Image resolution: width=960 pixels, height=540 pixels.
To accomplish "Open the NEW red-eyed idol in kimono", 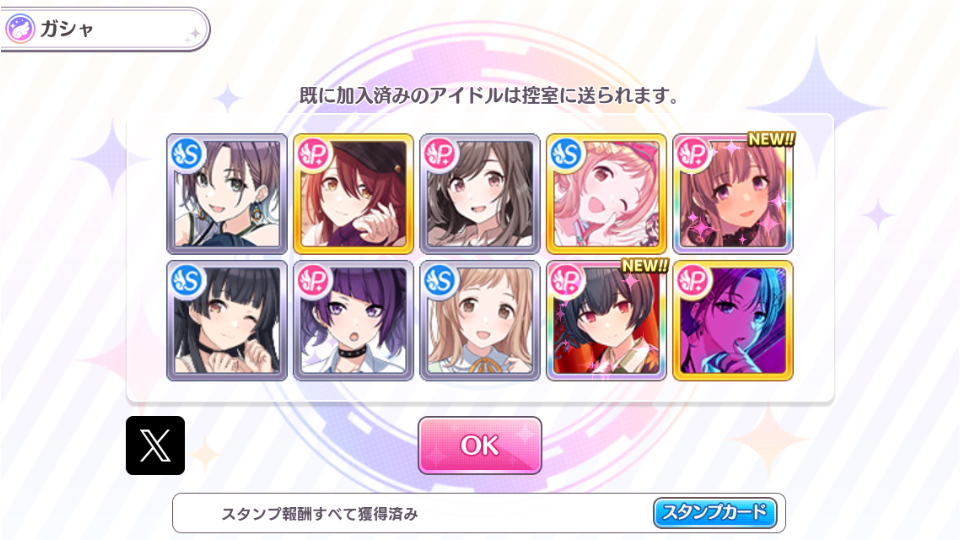I will point(606,320).
